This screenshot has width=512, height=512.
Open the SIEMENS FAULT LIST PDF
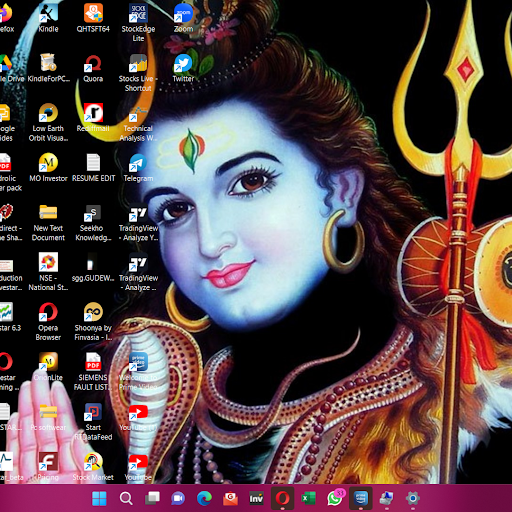(93, 371)
